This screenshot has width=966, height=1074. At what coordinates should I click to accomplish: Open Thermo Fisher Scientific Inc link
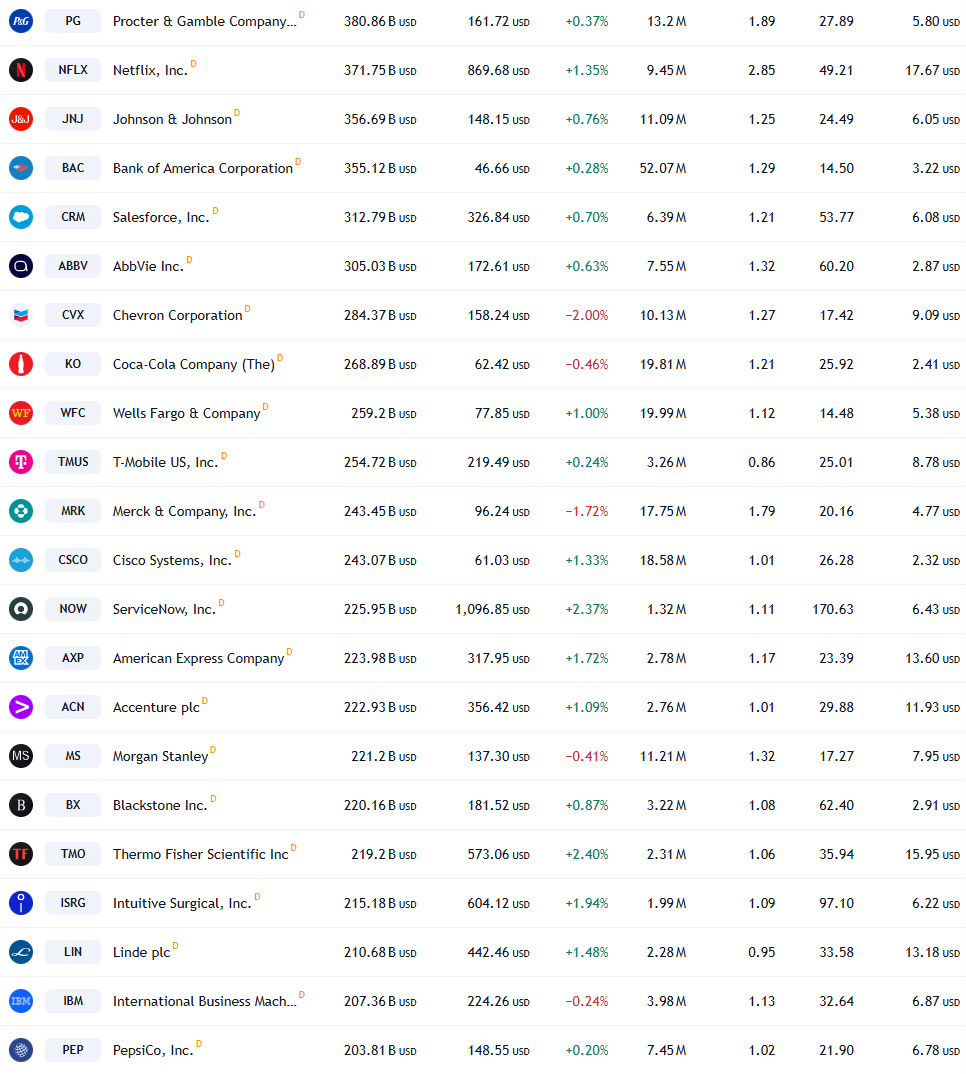[x=201, y=854]
